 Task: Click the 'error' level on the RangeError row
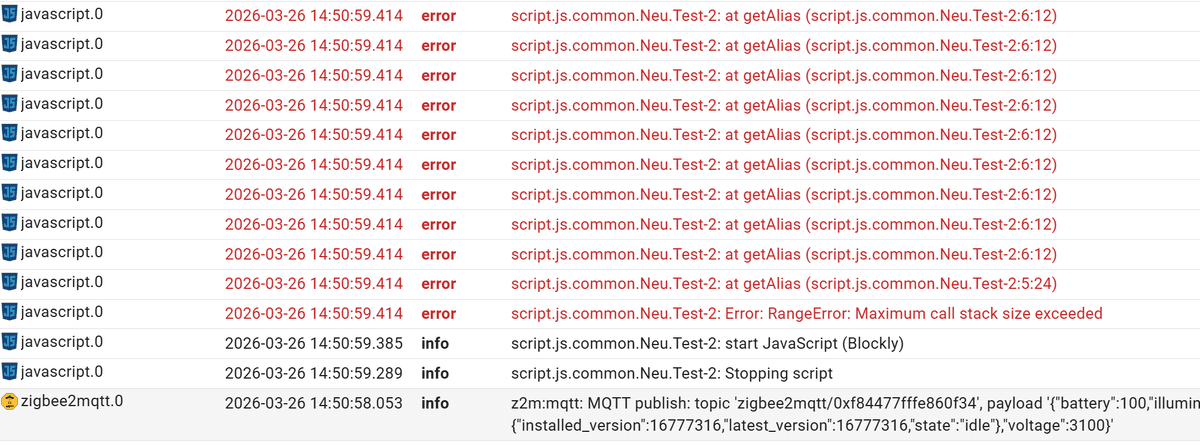pyautogui.click(x=438, y=313)
